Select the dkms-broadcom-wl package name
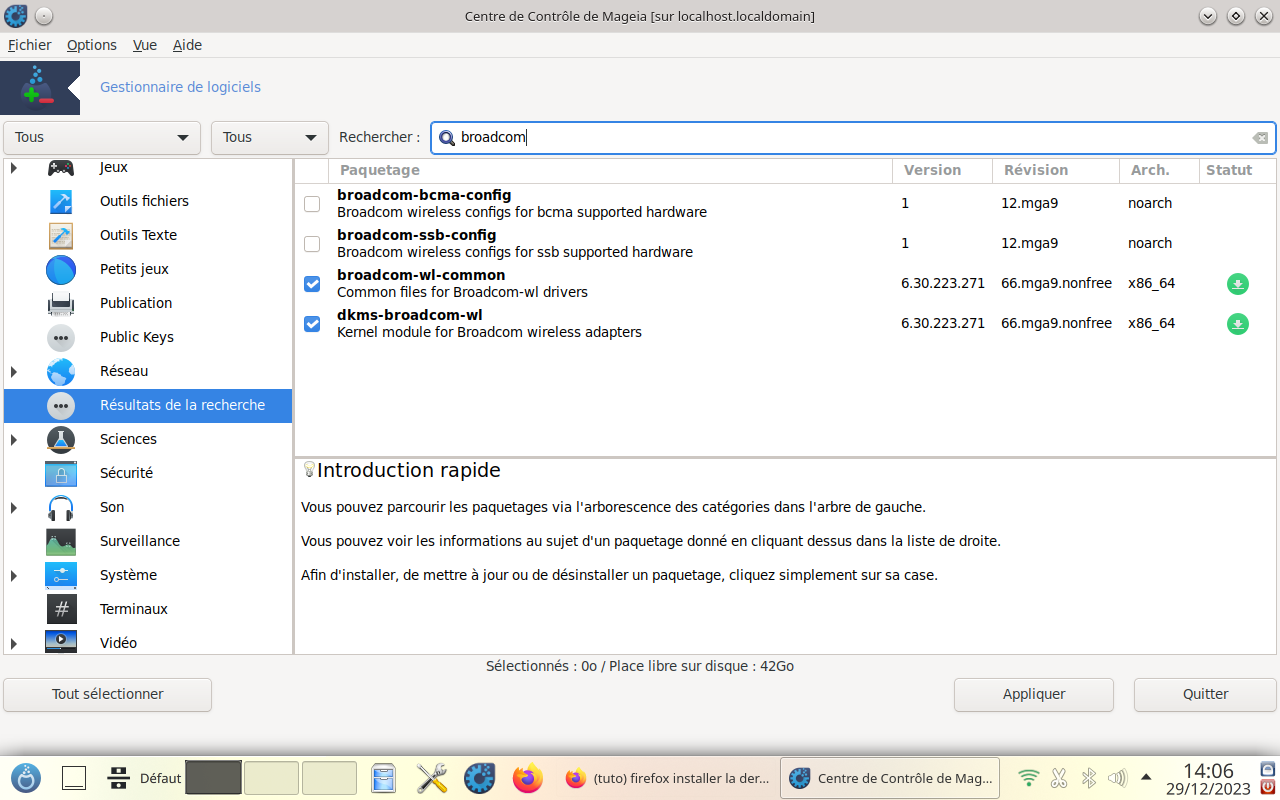The height and width of the screenshot is (800, 1280). 410,315
